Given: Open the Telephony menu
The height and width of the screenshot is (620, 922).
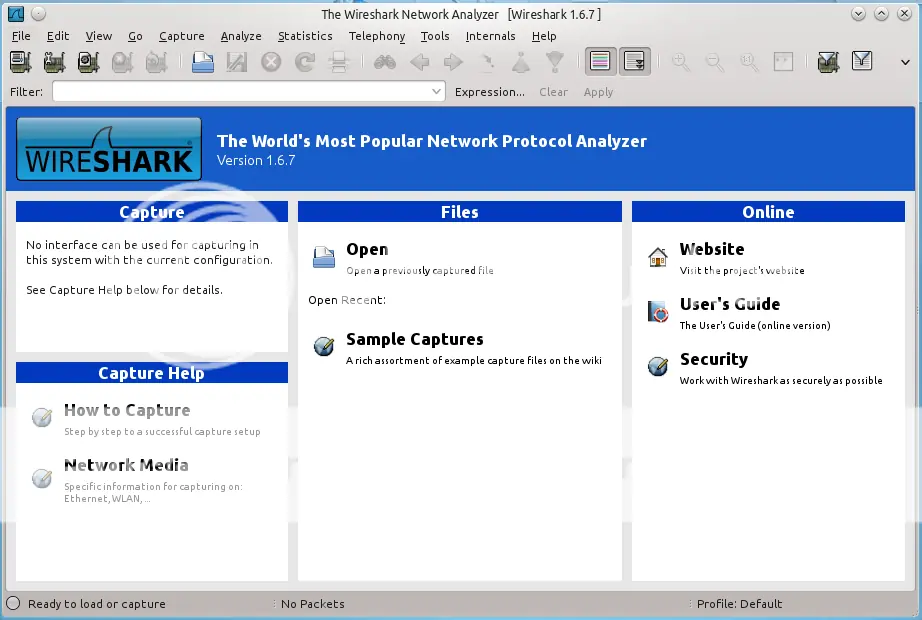Looking at the screenshot, I should pos(377,36).
